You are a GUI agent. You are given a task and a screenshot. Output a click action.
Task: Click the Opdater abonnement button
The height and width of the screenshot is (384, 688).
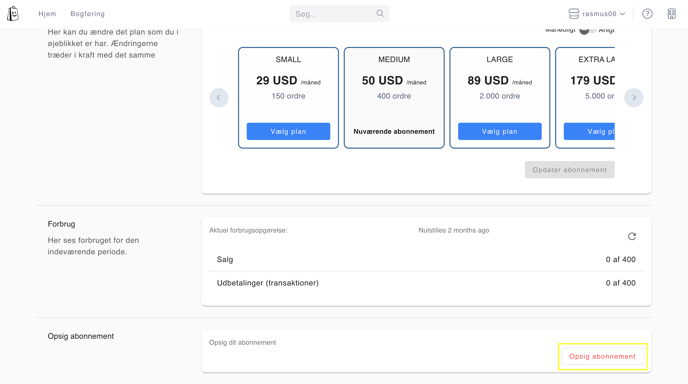tap(570, 170)
